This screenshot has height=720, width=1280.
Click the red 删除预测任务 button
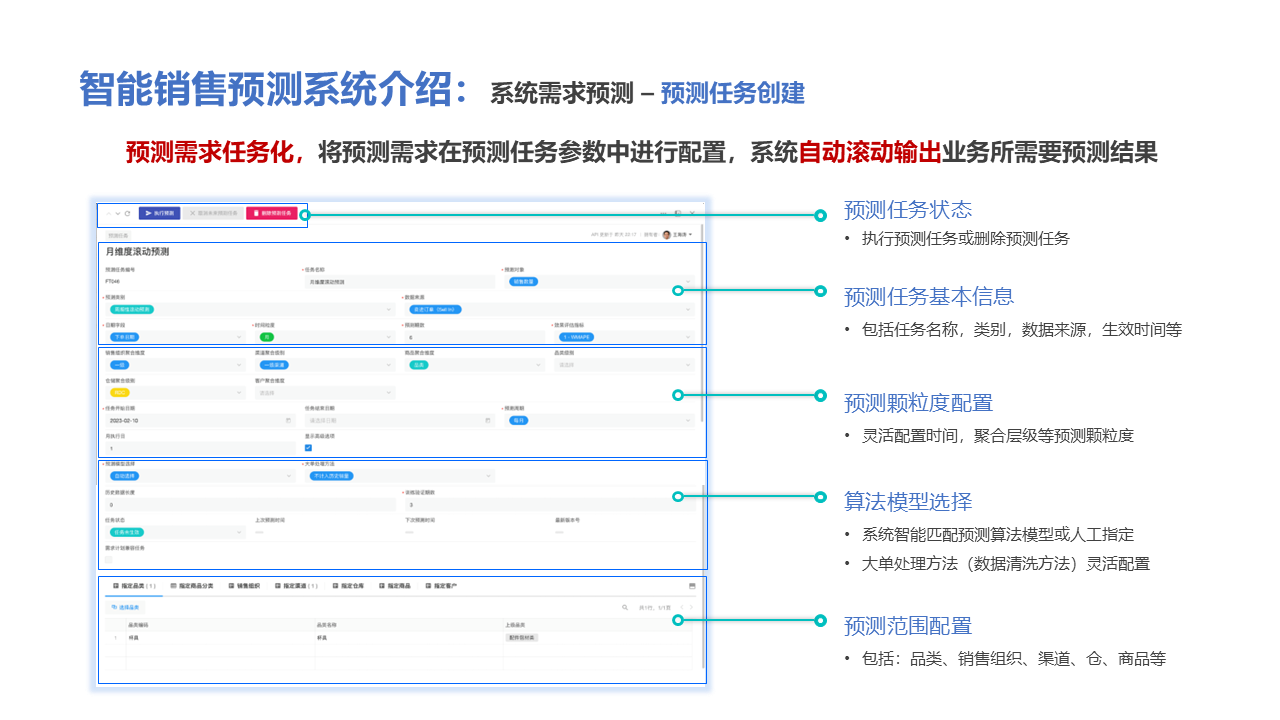point(272,214)
